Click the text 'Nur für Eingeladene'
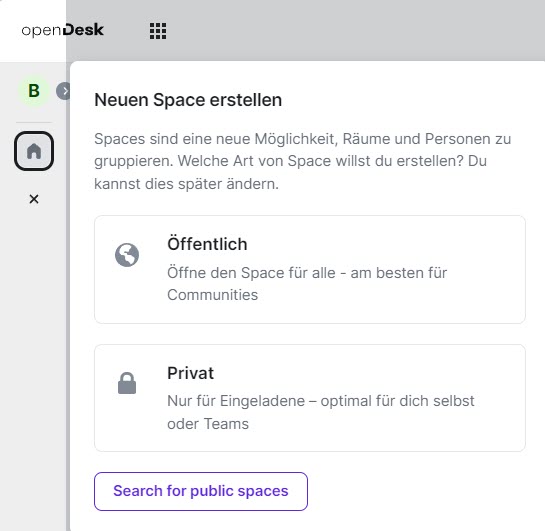Image resolution: width=545 pixels, height=531 pixels. pyautogui.click(x=236, y=401)
